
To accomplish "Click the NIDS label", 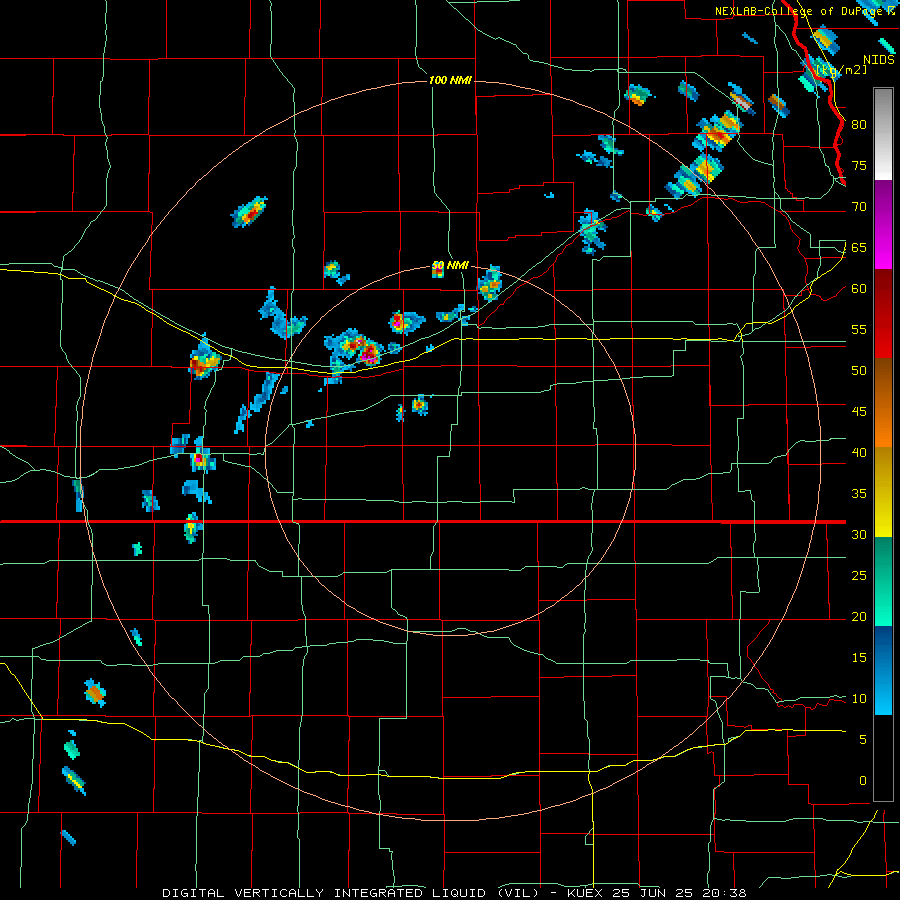I will [x=879, y=60].
